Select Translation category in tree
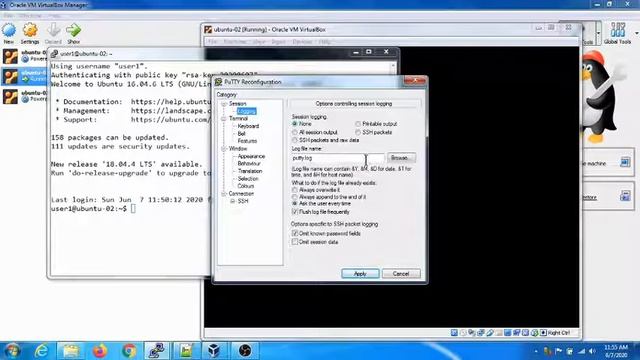The height and width of the screenshot is (360, 640). 250,171
